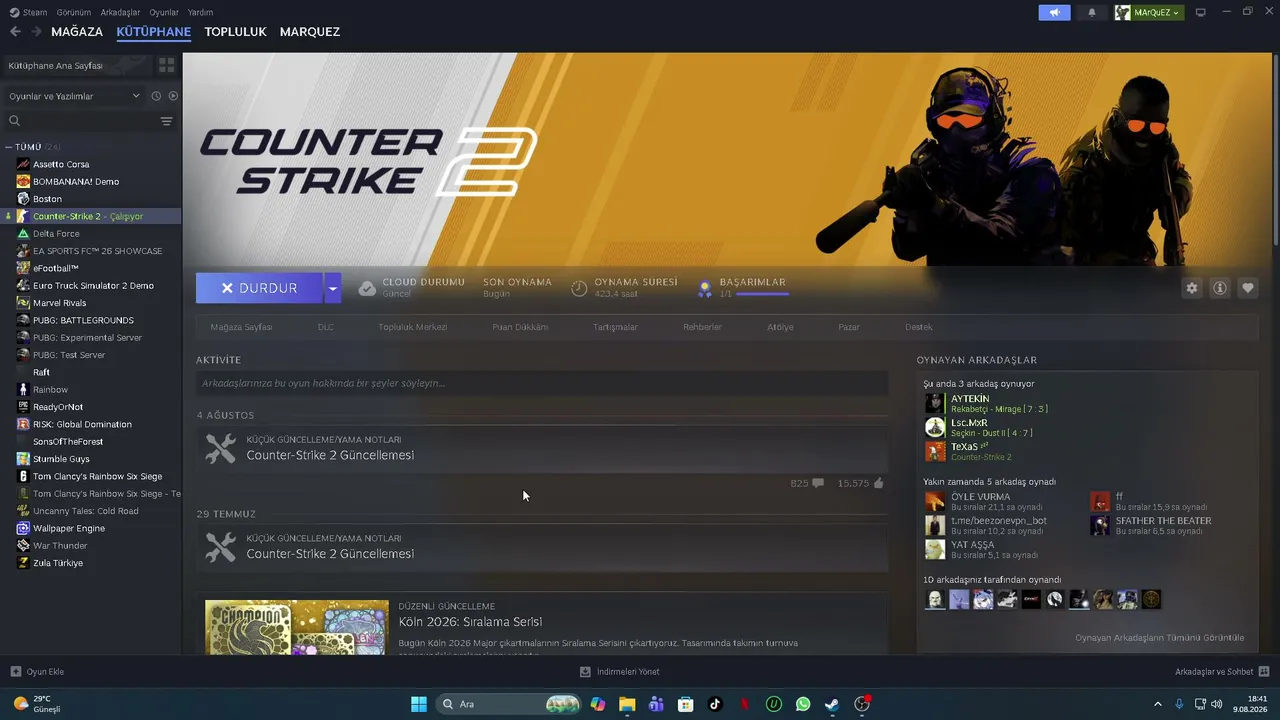Open WhatsApp from the taskbar
The width and height of the screenshot is (1280, 720).
[803, 704]
